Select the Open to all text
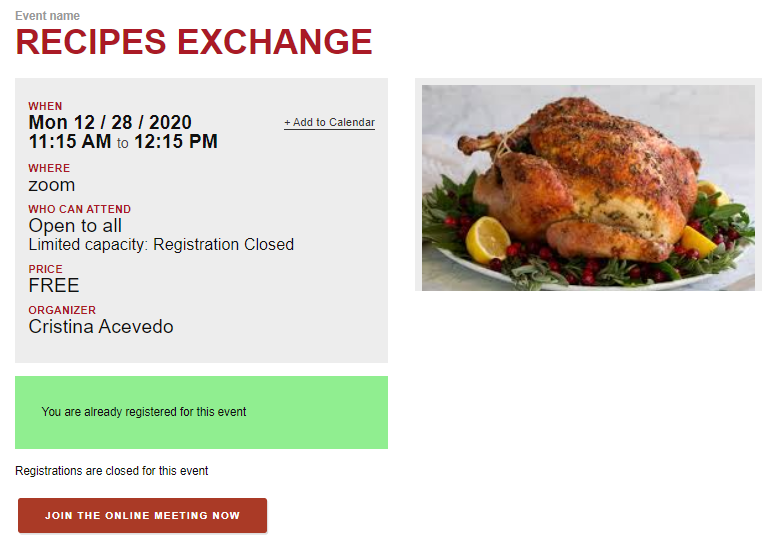The width and height of the screenshot is (774, 558). coord(75,226)
